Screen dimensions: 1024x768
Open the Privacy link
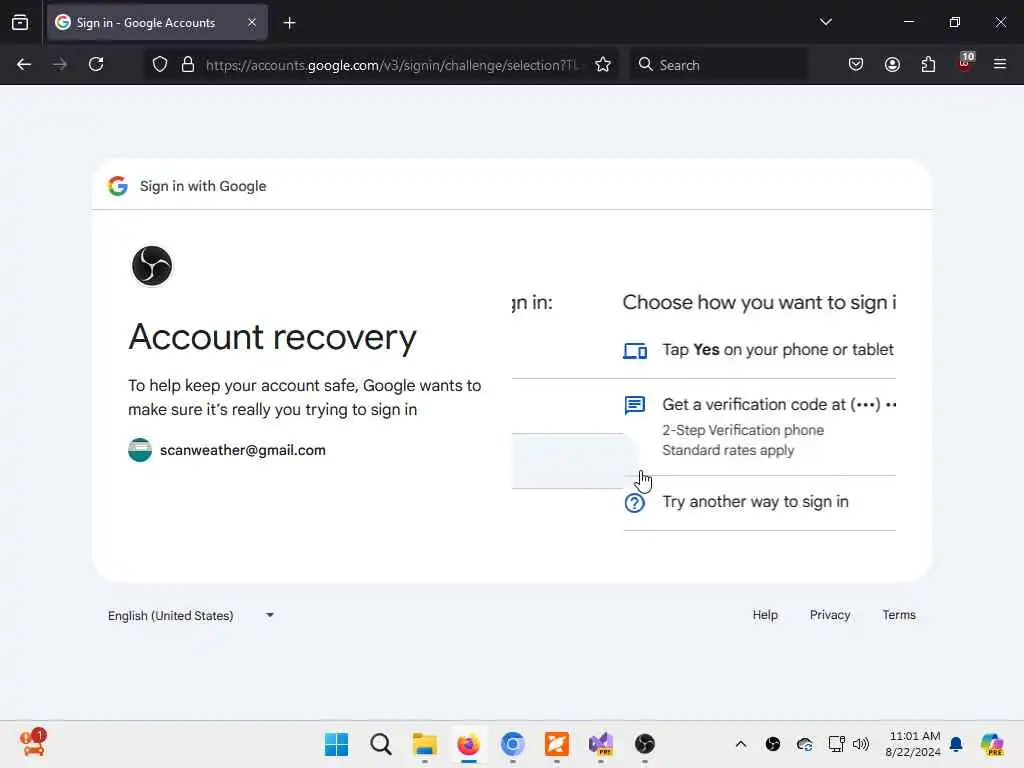[x=829, y=615]
